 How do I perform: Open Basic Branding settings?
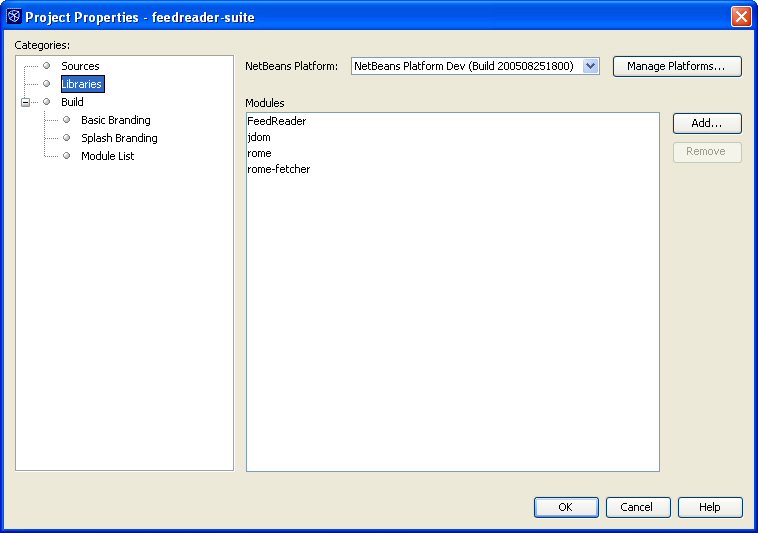[x=116, y=120]
